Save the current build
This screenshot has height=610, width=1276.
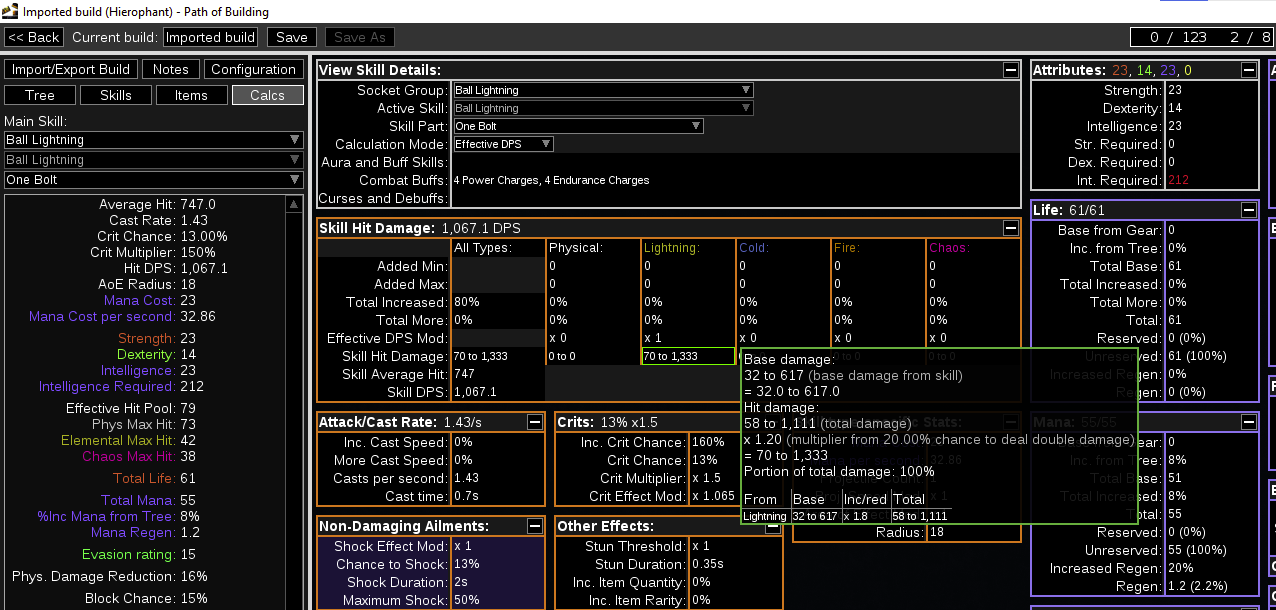point(292,37)
